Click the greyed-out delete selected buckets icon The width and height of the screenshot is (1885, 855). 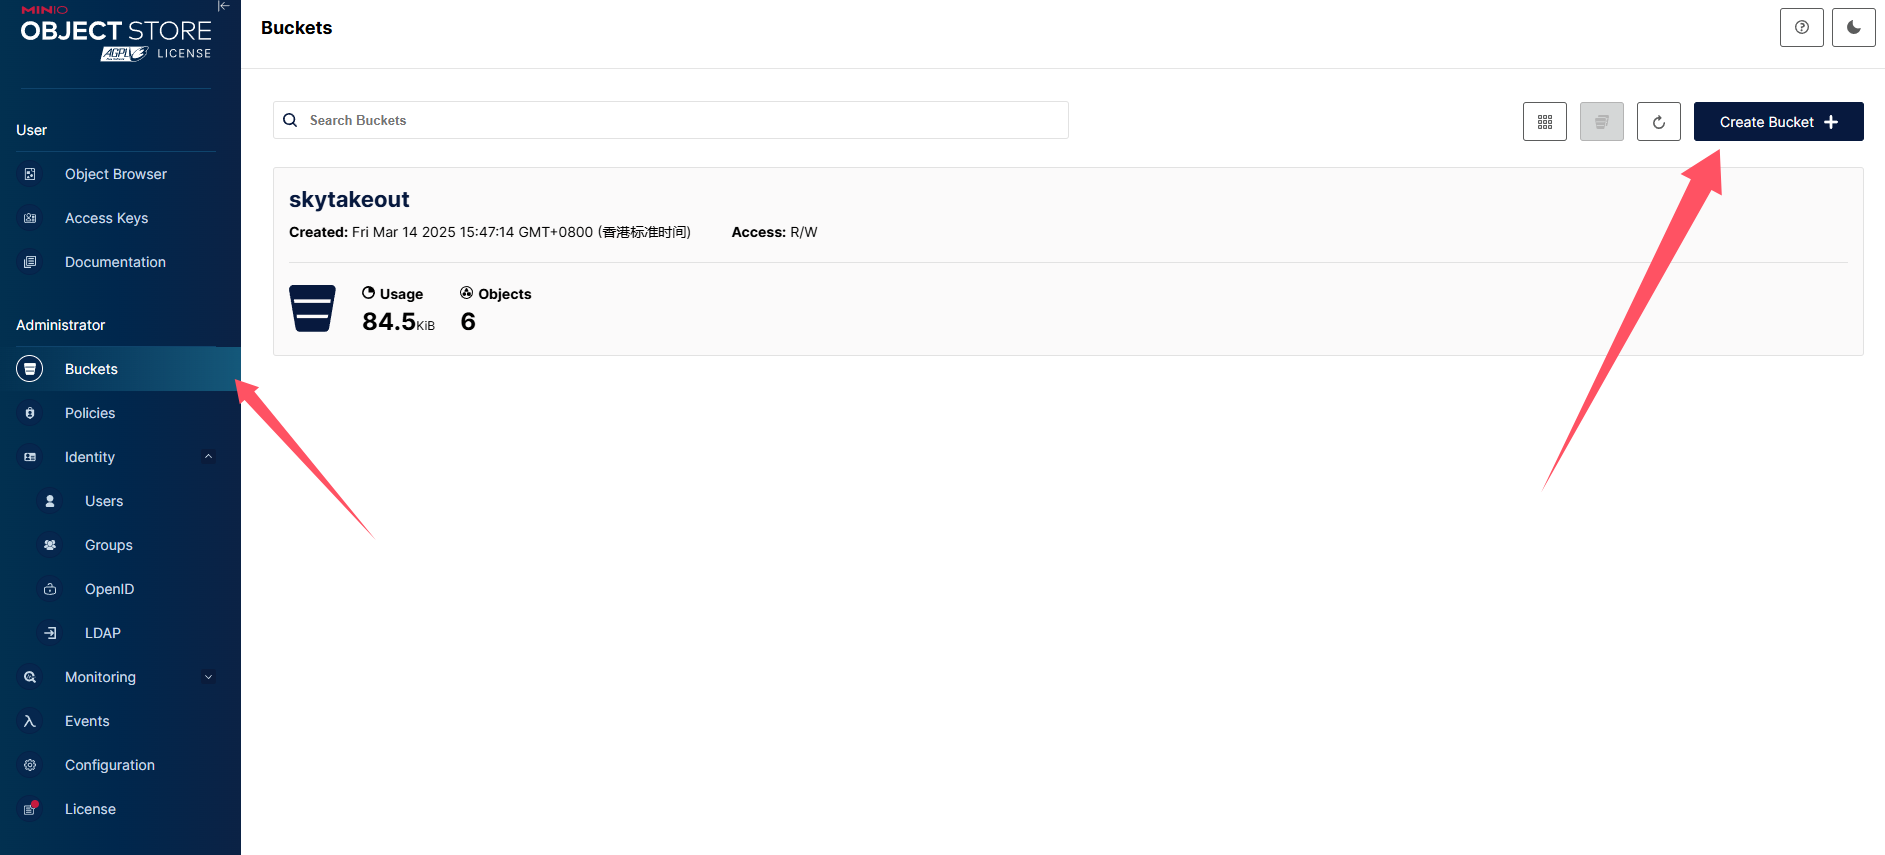(x=1602, y=122)
